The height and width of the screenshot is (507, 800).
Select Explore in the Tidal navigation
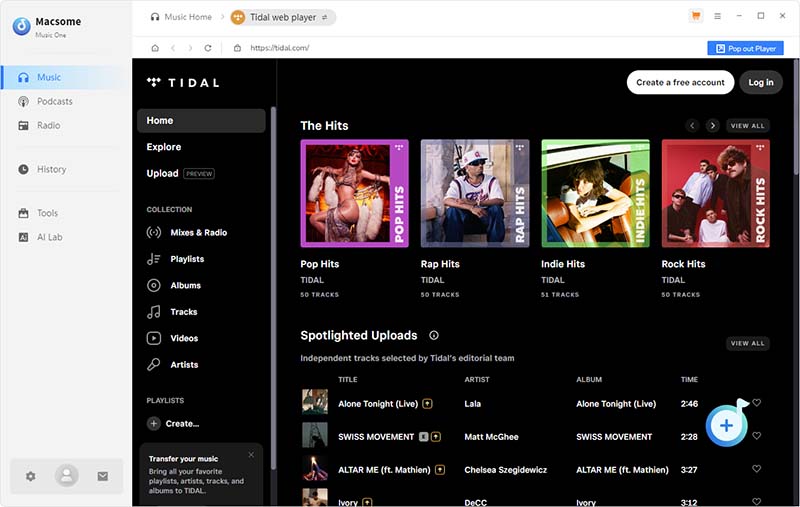(164, 147)
